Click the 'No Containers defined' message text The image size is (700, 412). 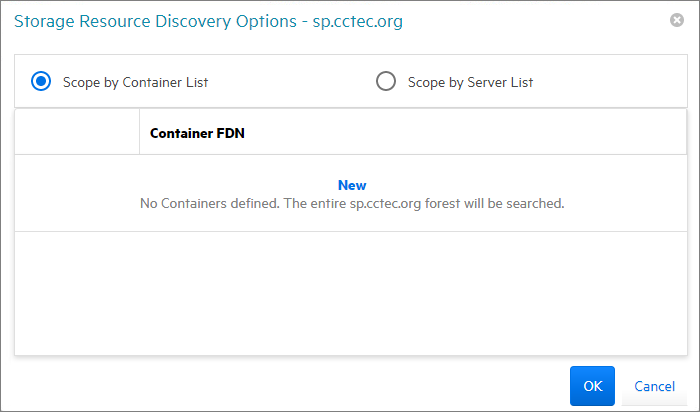point(352,203)
